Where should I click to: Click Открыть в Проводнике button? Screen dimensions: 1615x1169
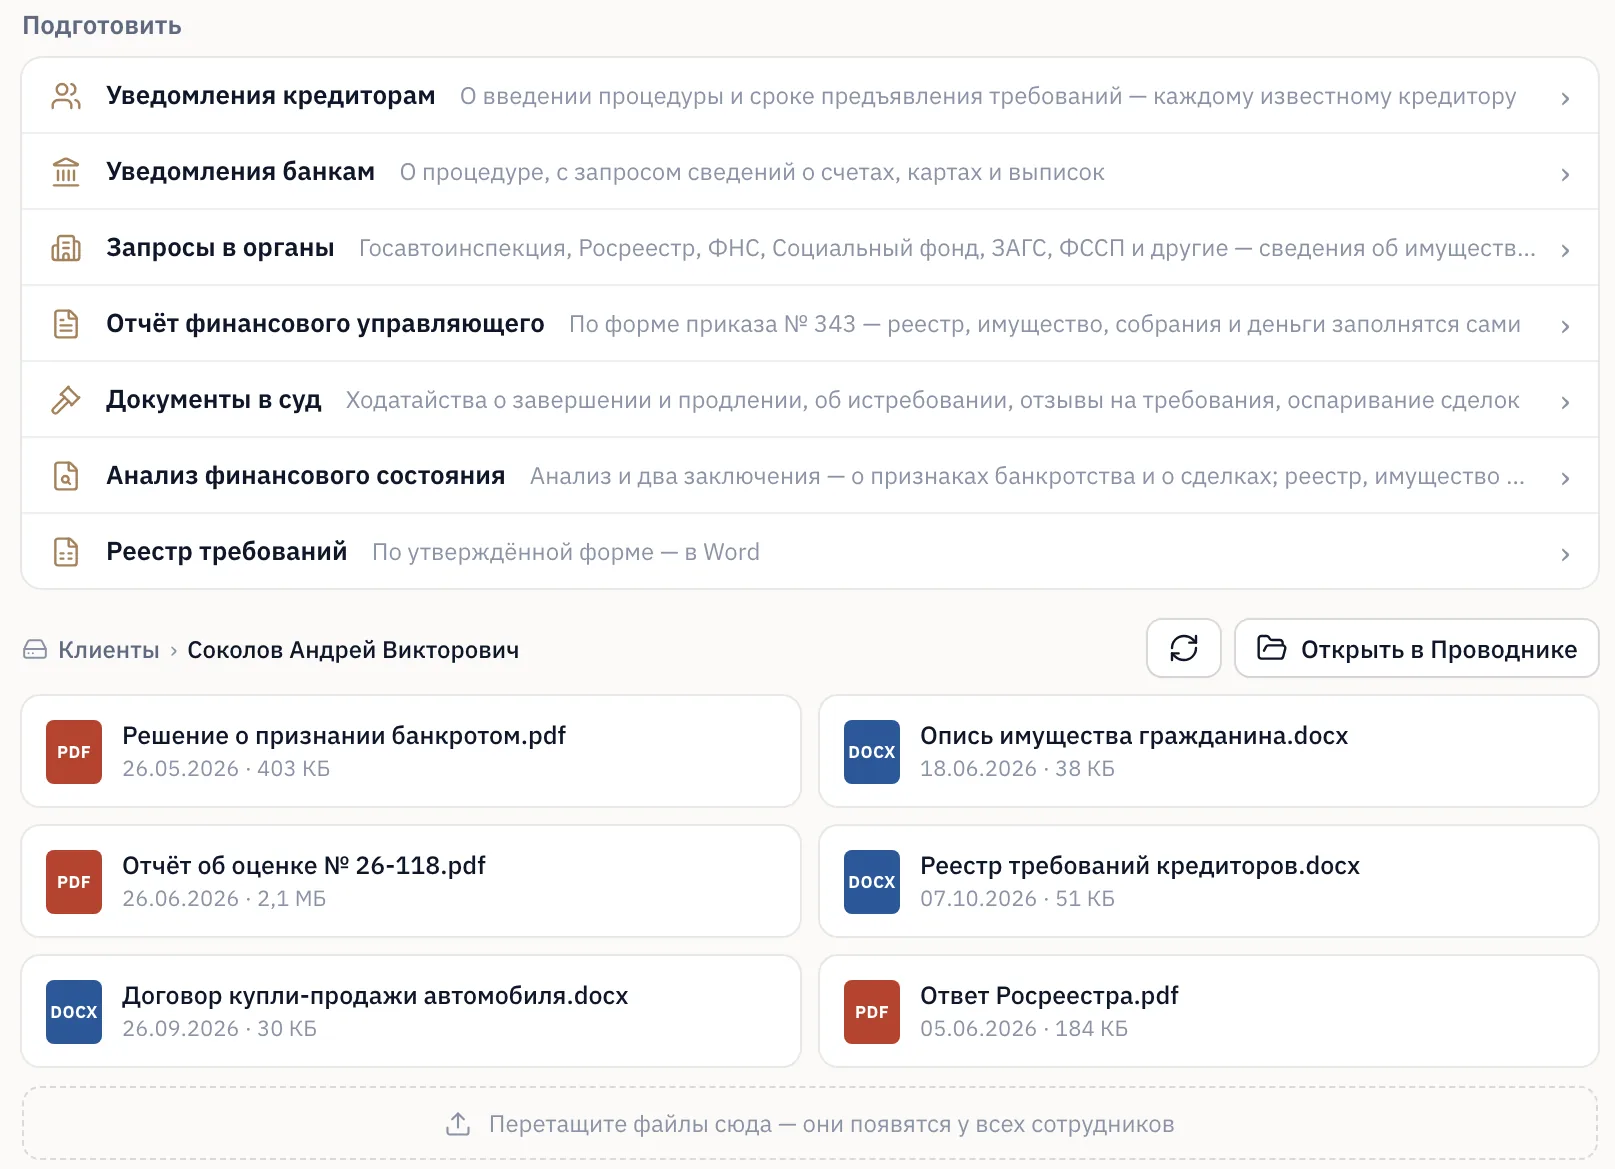1417,648
